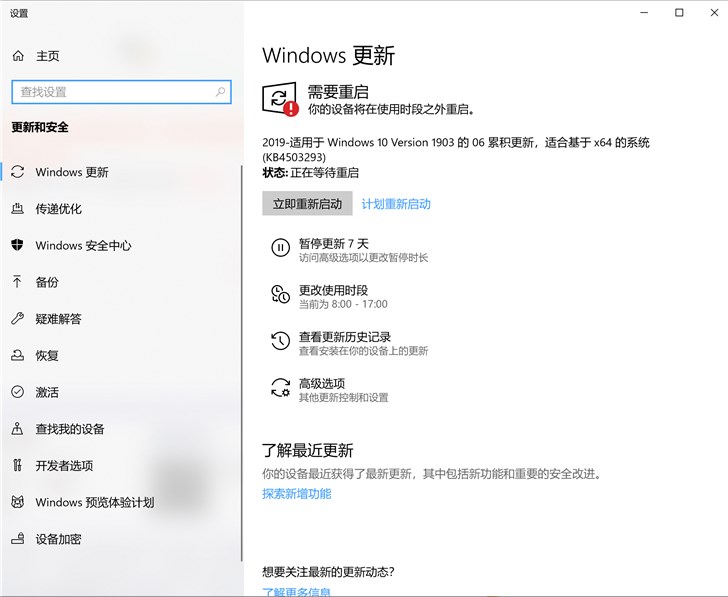Image resolution: width=728 pixels, height=597 pixels.
Task: Click the checkmark circle icon for 激活
Action: click(18, 392)
